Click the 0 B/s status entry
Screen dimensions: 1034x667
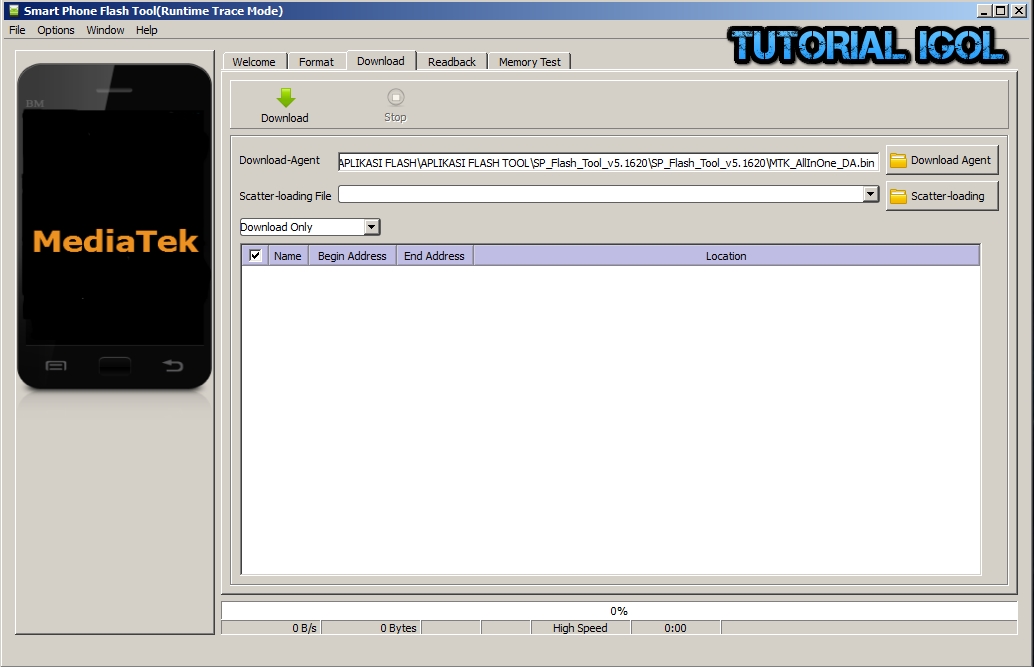click(x=271, y=628)
